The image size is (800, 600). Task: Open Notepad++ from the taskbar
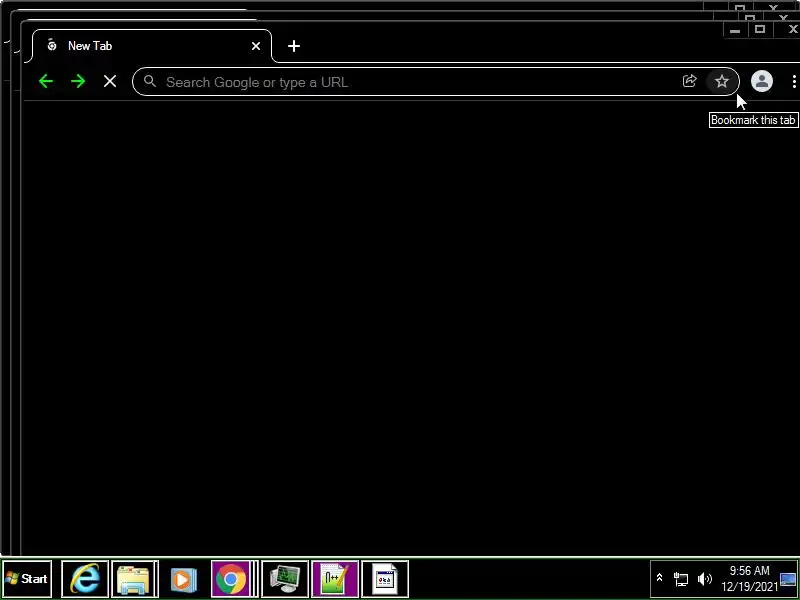335,579
